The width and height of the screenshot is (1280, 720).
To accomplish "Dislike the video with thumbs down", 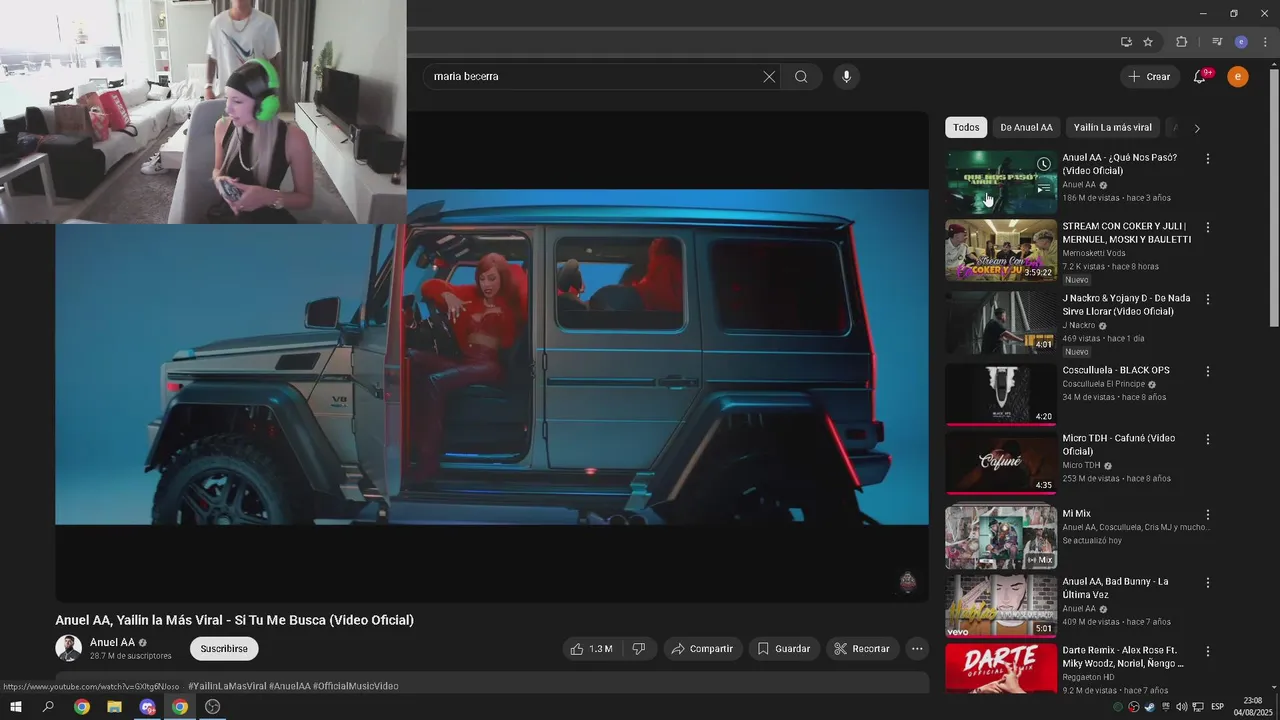I will (638, 649).
